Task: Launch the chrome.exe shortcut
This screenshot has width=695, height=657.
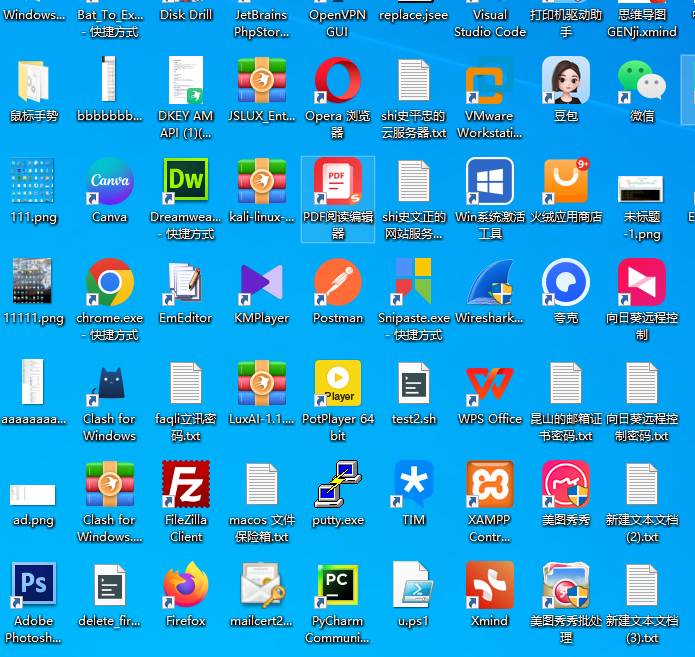Action: (x=109, y=282)
